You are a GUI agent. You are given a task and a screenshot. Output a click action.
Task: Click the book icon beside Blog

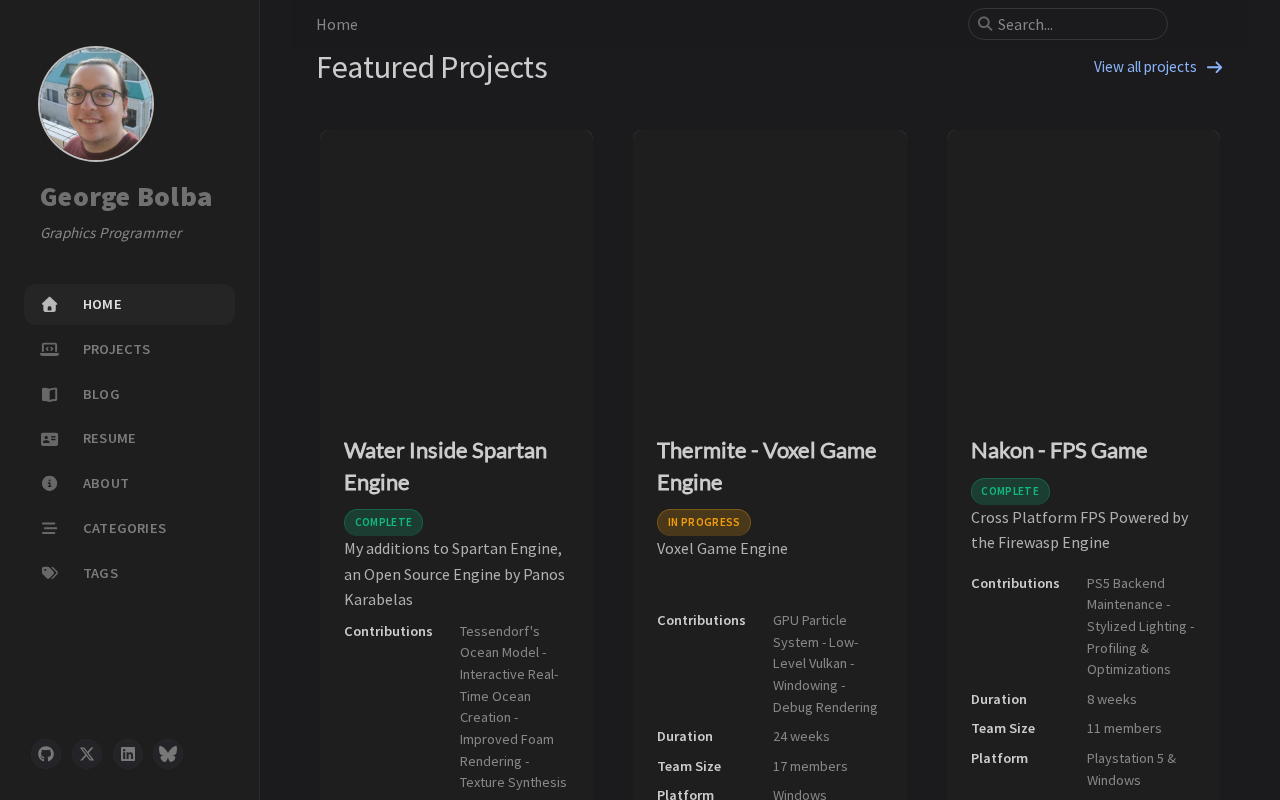pyautogui.click(x=49, y=394)
